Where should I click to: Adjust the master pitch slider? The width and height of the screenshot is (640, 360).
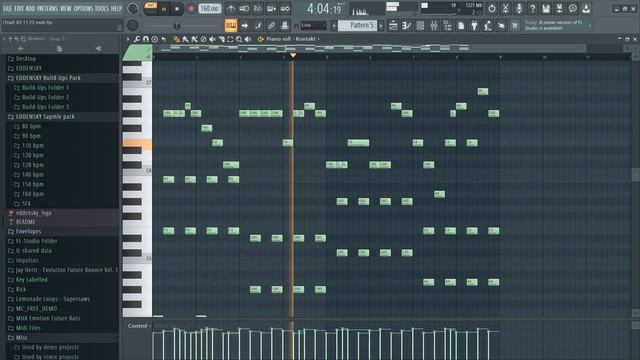pos(177,26)
